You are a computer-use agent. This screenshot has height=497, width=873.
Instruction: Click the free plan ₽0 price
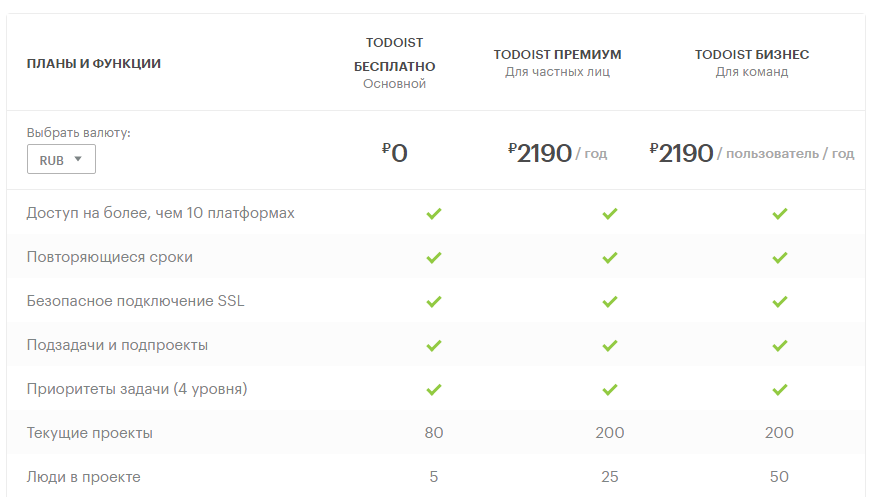point(395,153)
